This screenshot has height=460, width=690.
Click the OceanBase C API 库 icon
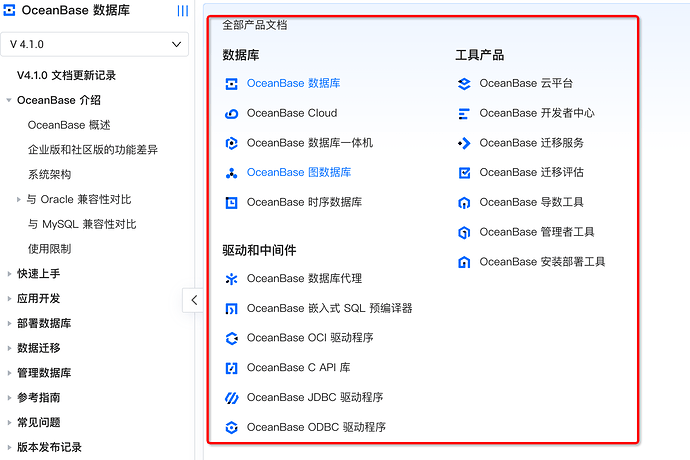(231, 368)
